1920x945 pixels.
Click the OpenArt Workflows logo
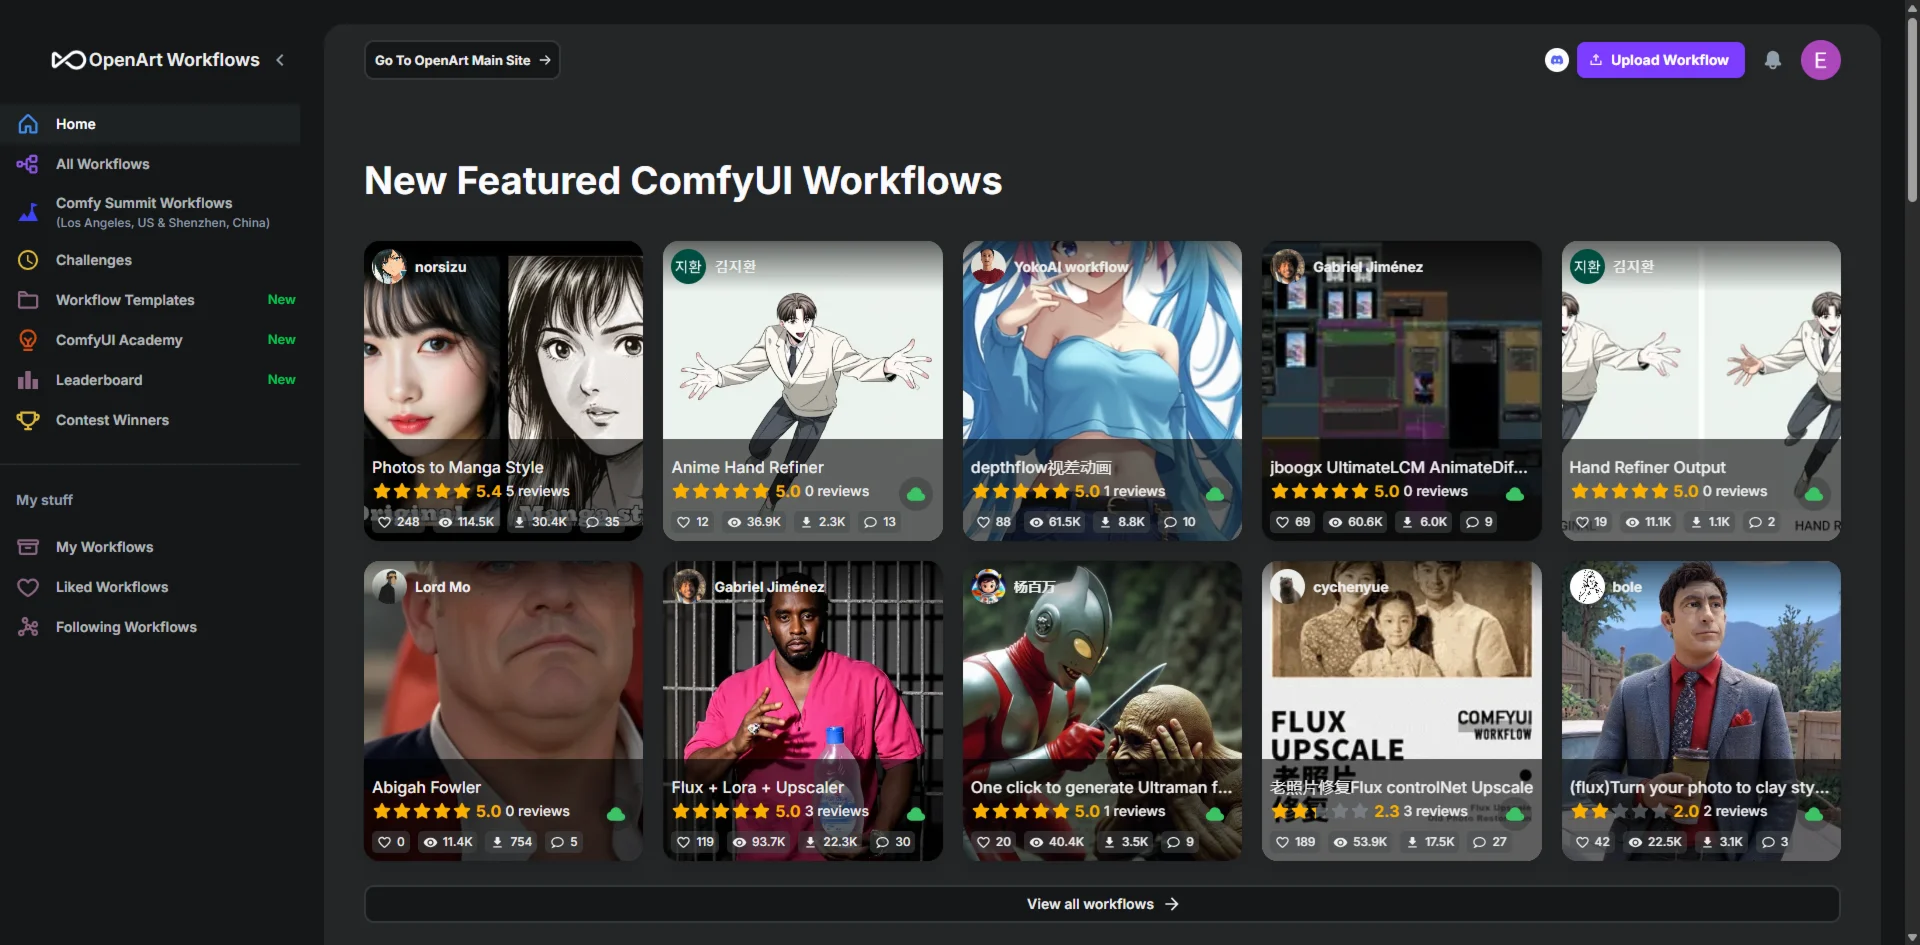coord(156,60)
